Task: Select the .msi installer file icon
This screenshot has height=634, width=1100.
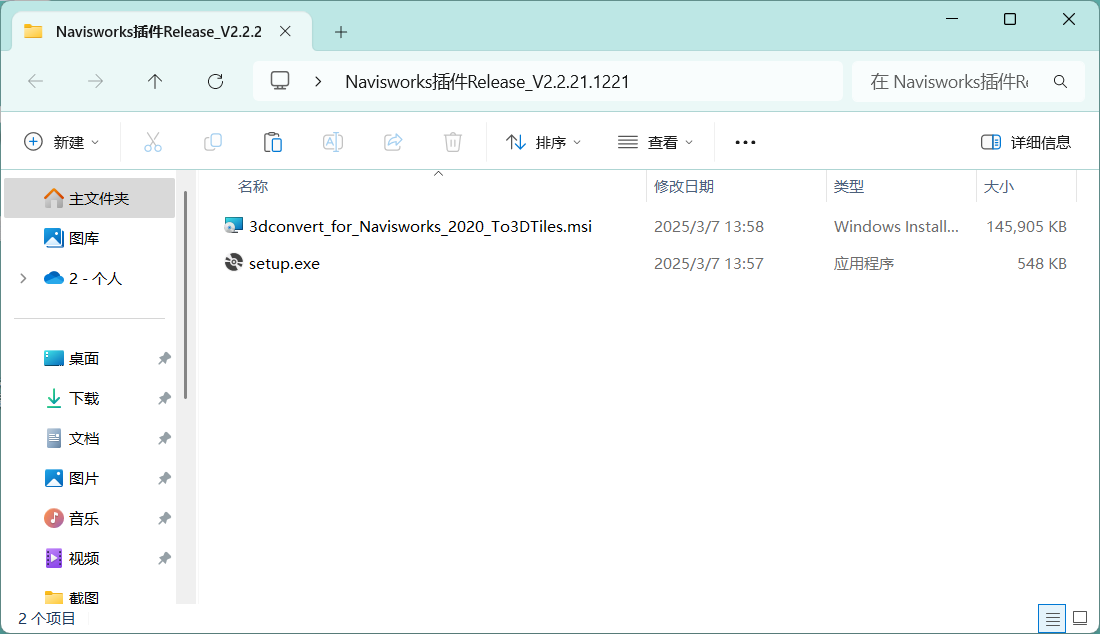Action: [x=234, y=226]
